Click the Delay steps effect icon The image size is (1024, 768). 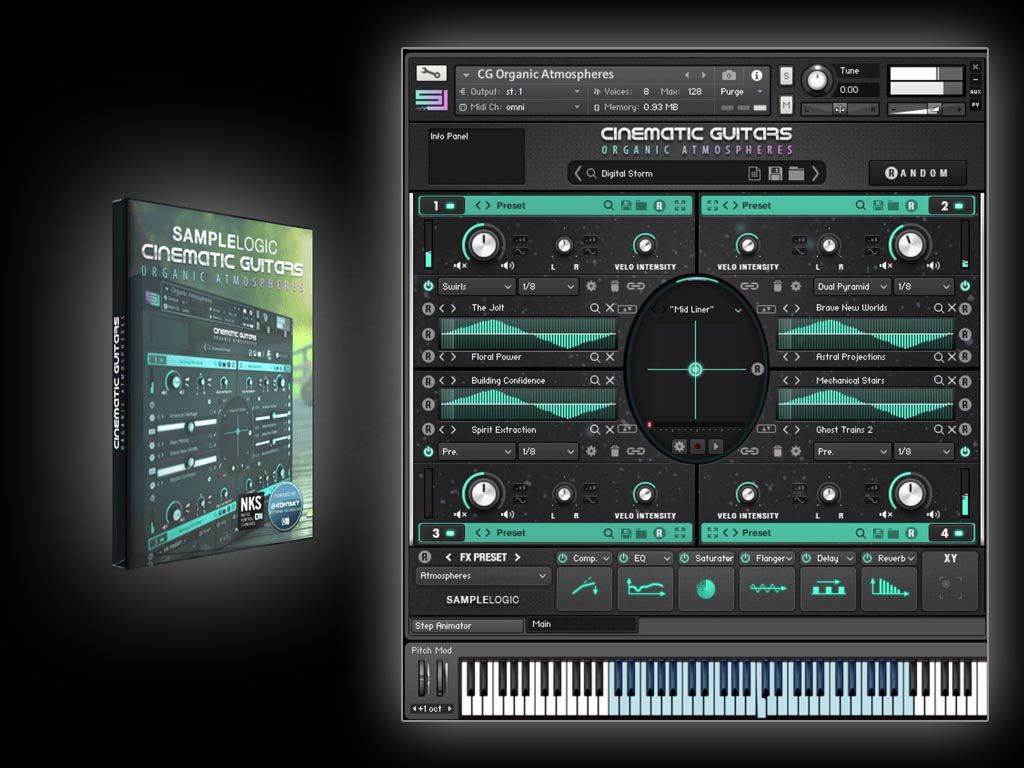tap(828, 588)
